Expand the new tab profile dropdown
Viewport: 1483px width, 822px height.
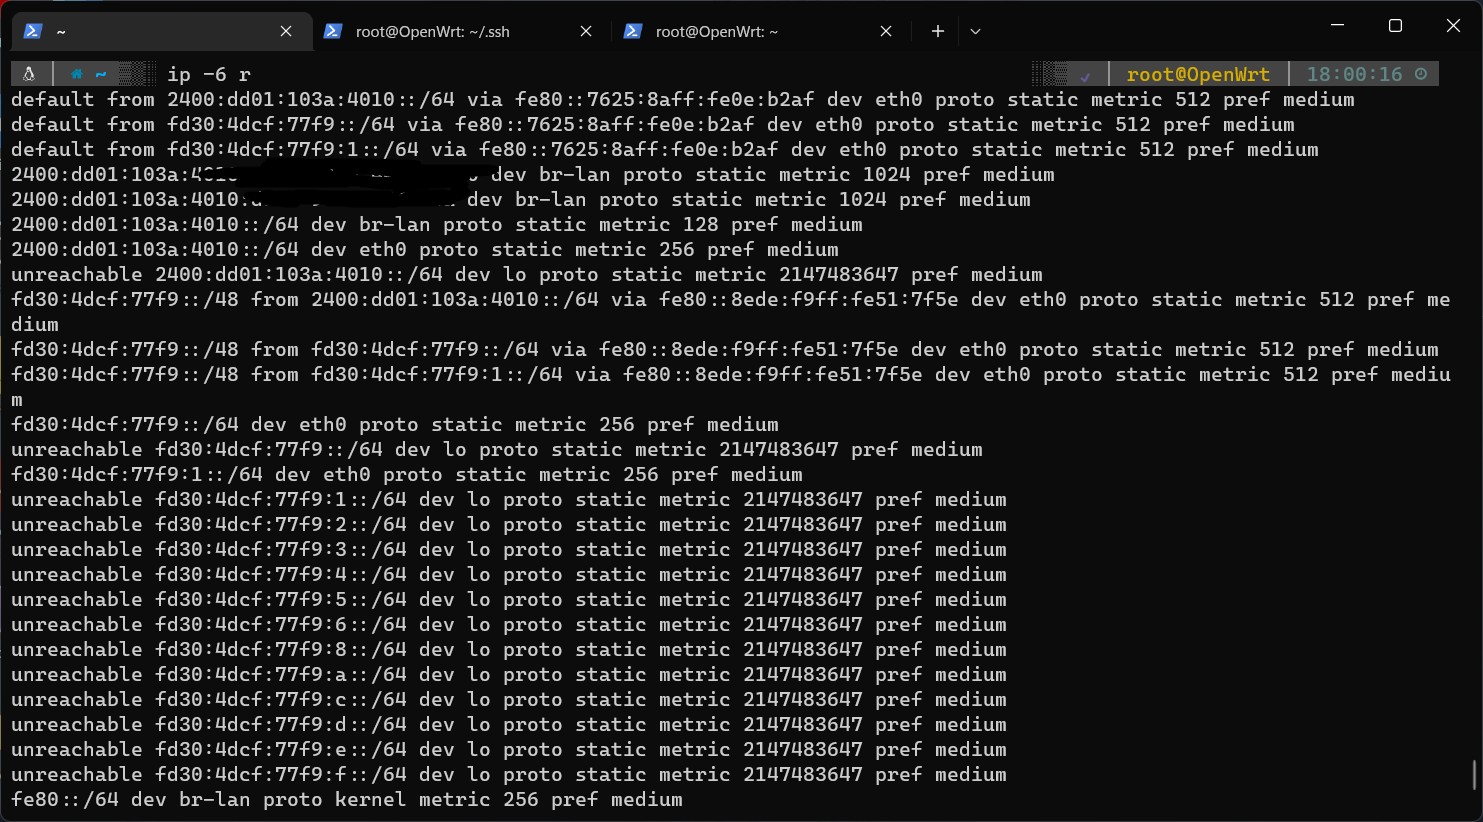[975, 31]
